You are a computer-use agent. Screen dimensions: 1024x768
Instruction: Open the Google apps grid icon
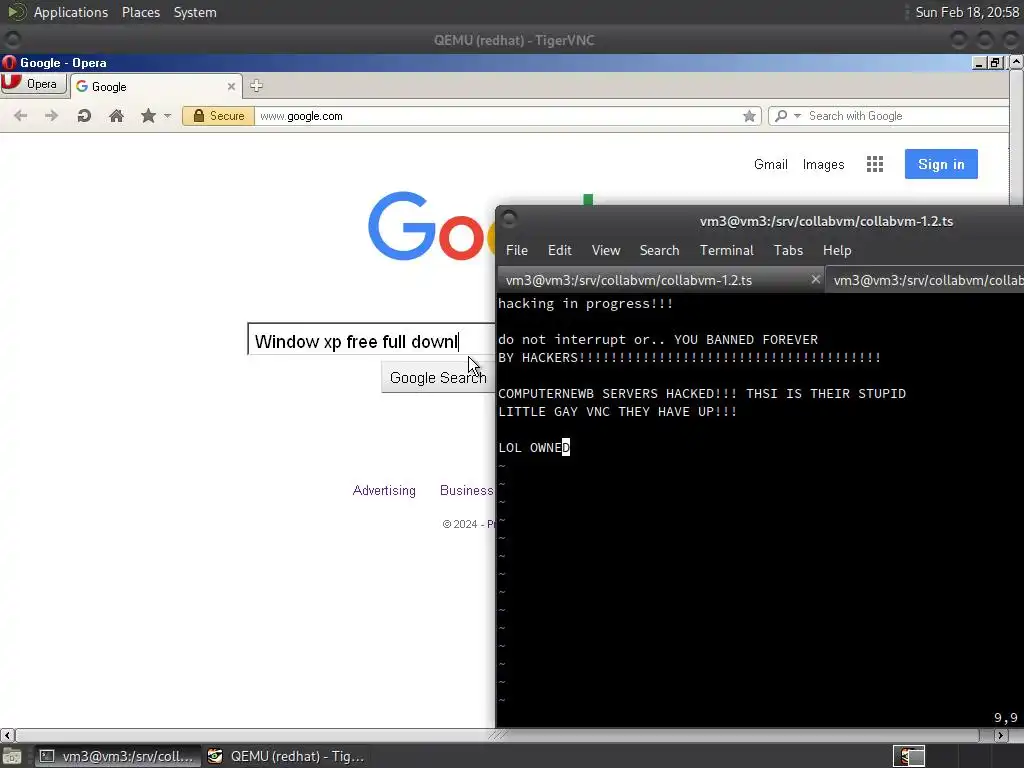[x=874, y=164]
